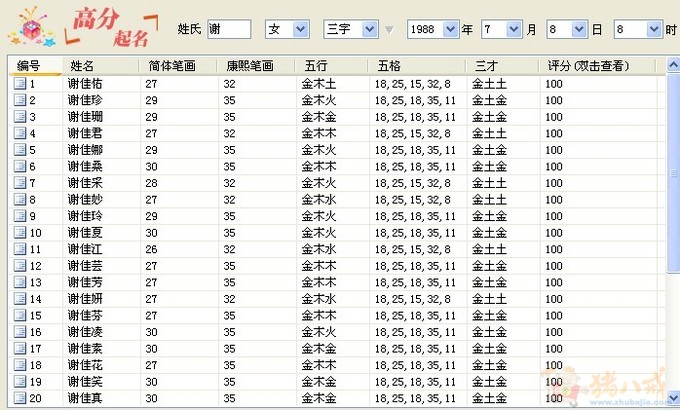Select the name 谢佳花
The height and width of the screenshot is (410, 680).
coord(85,364)
